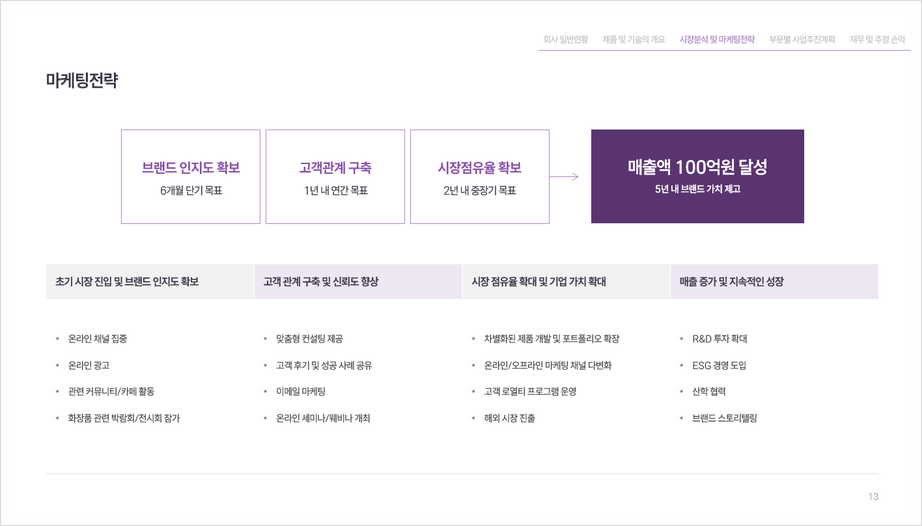Select the 시장분석 및 마케팅전략 tab

(717, 39)
